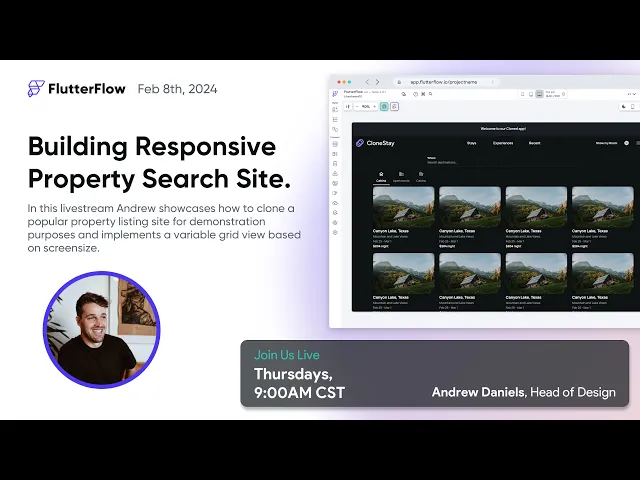Open the Settings gear at sidebar bottom
640x480 pixels.
click(335, 232)
